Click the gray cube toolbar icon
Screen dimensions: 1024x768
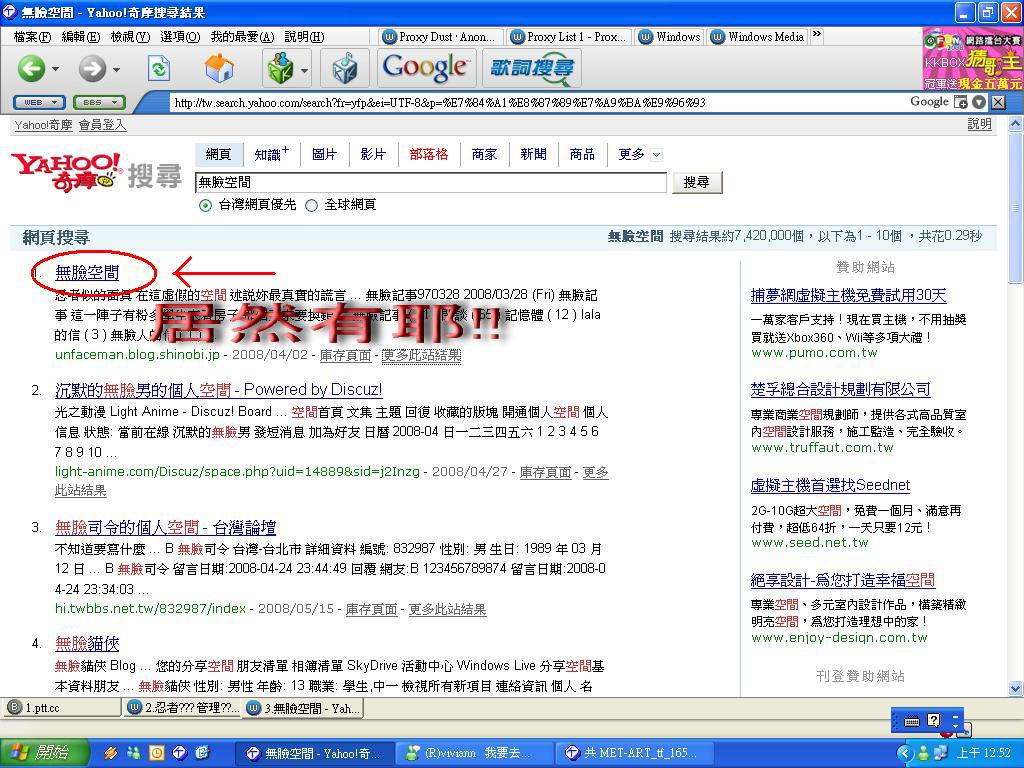(345, 68)
